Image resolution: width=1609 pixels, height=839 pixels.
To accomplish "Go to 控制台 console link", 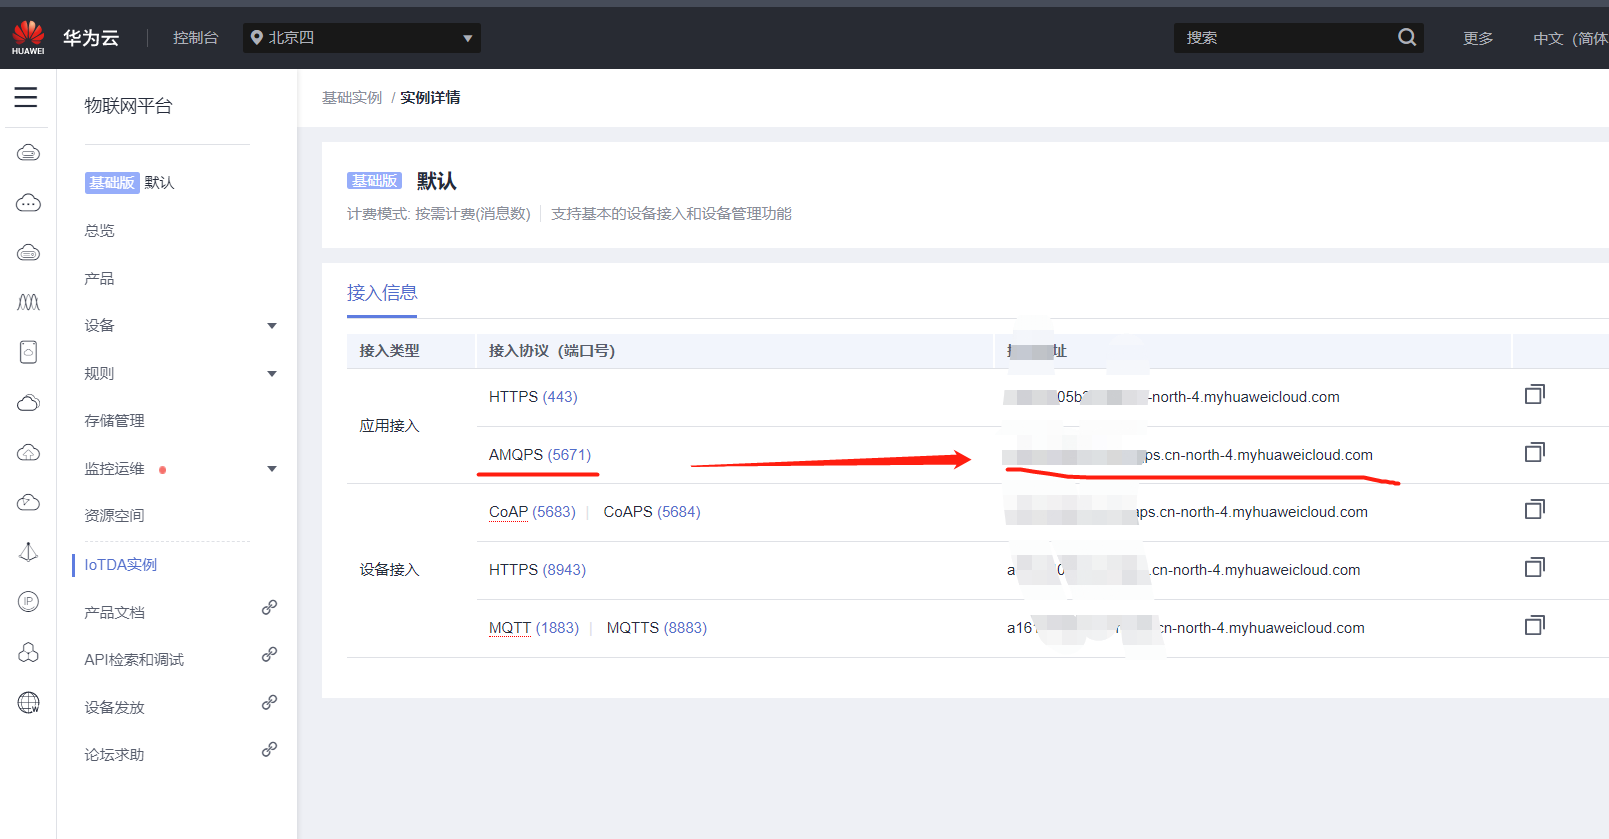I will pos(195,38).
